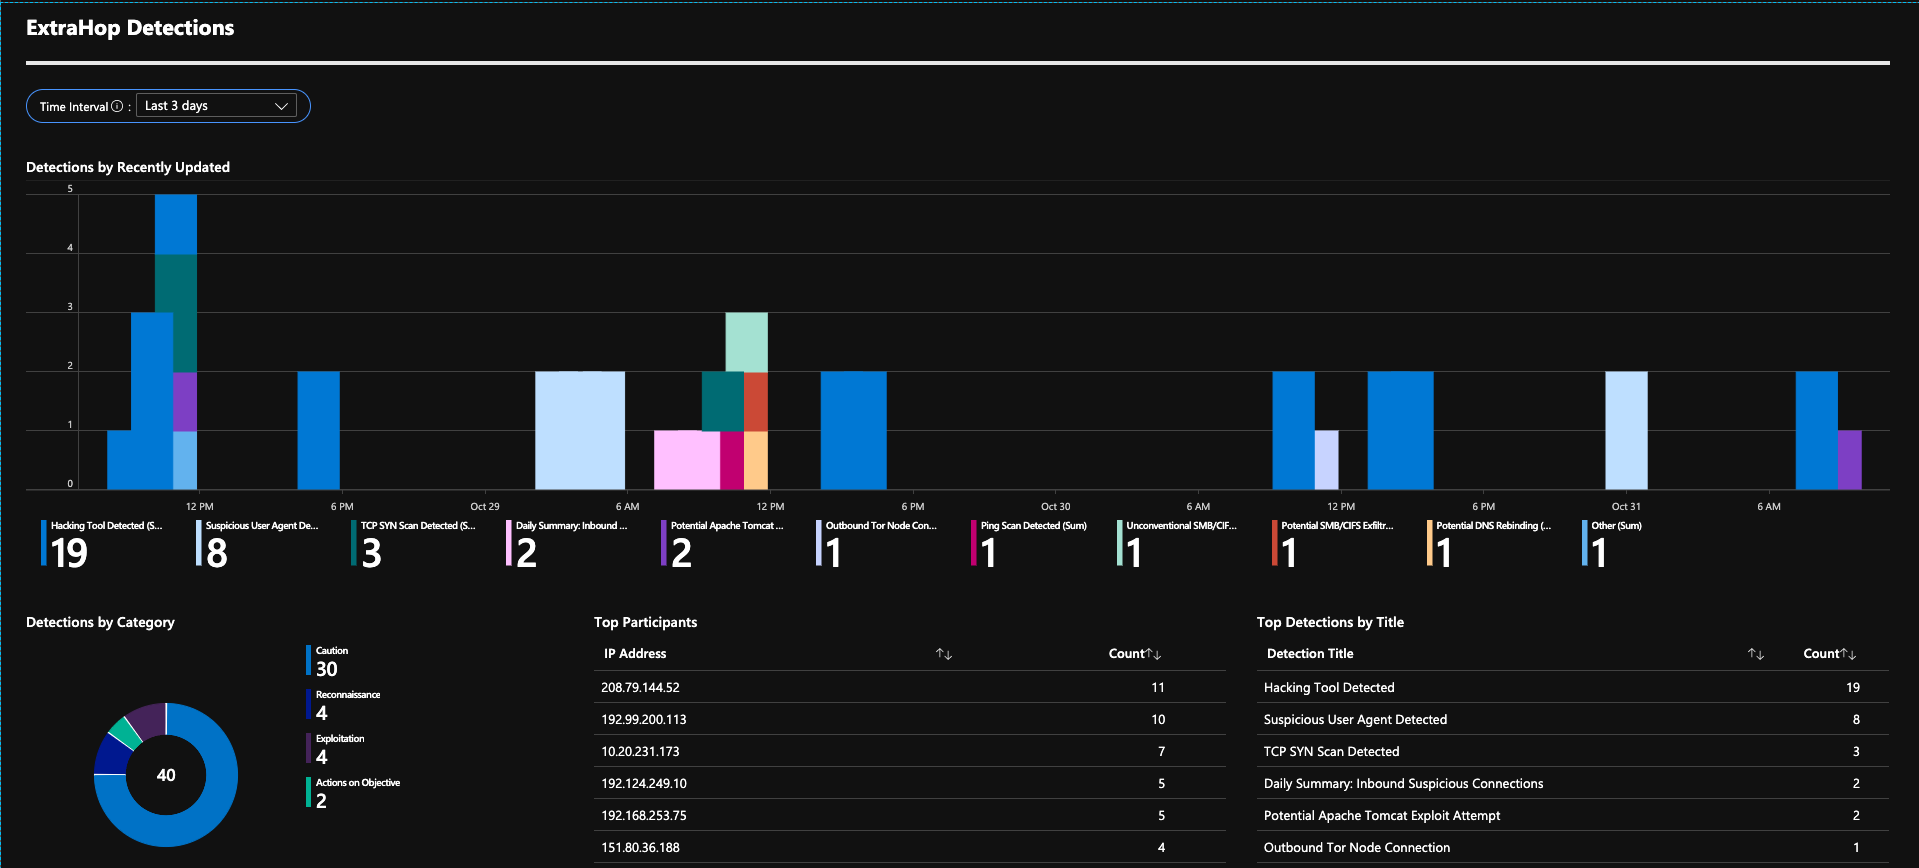Select Other (Sum) legend tile
This screenshot has width=1919, height=868.
pyautogui.click(x=1612, y=544)
